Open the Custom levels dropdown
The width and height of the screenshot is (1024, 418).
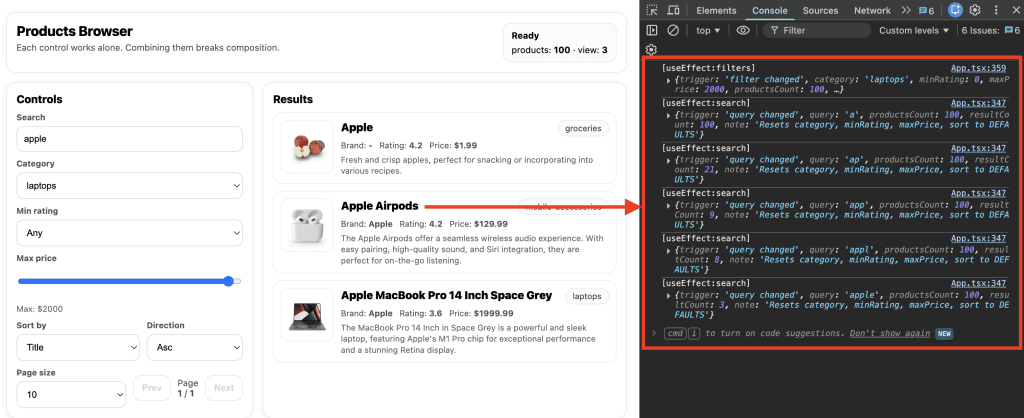pos(914,30)
